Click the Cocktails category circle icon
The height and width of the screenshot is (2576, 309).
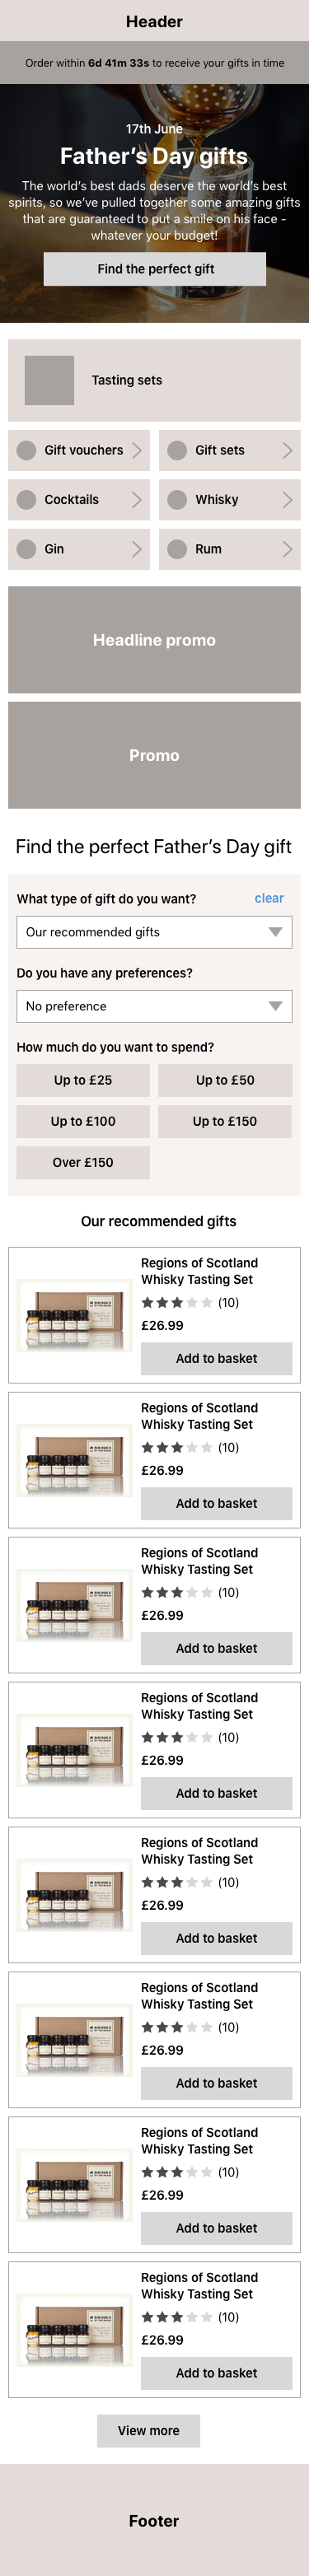point(27,499)
